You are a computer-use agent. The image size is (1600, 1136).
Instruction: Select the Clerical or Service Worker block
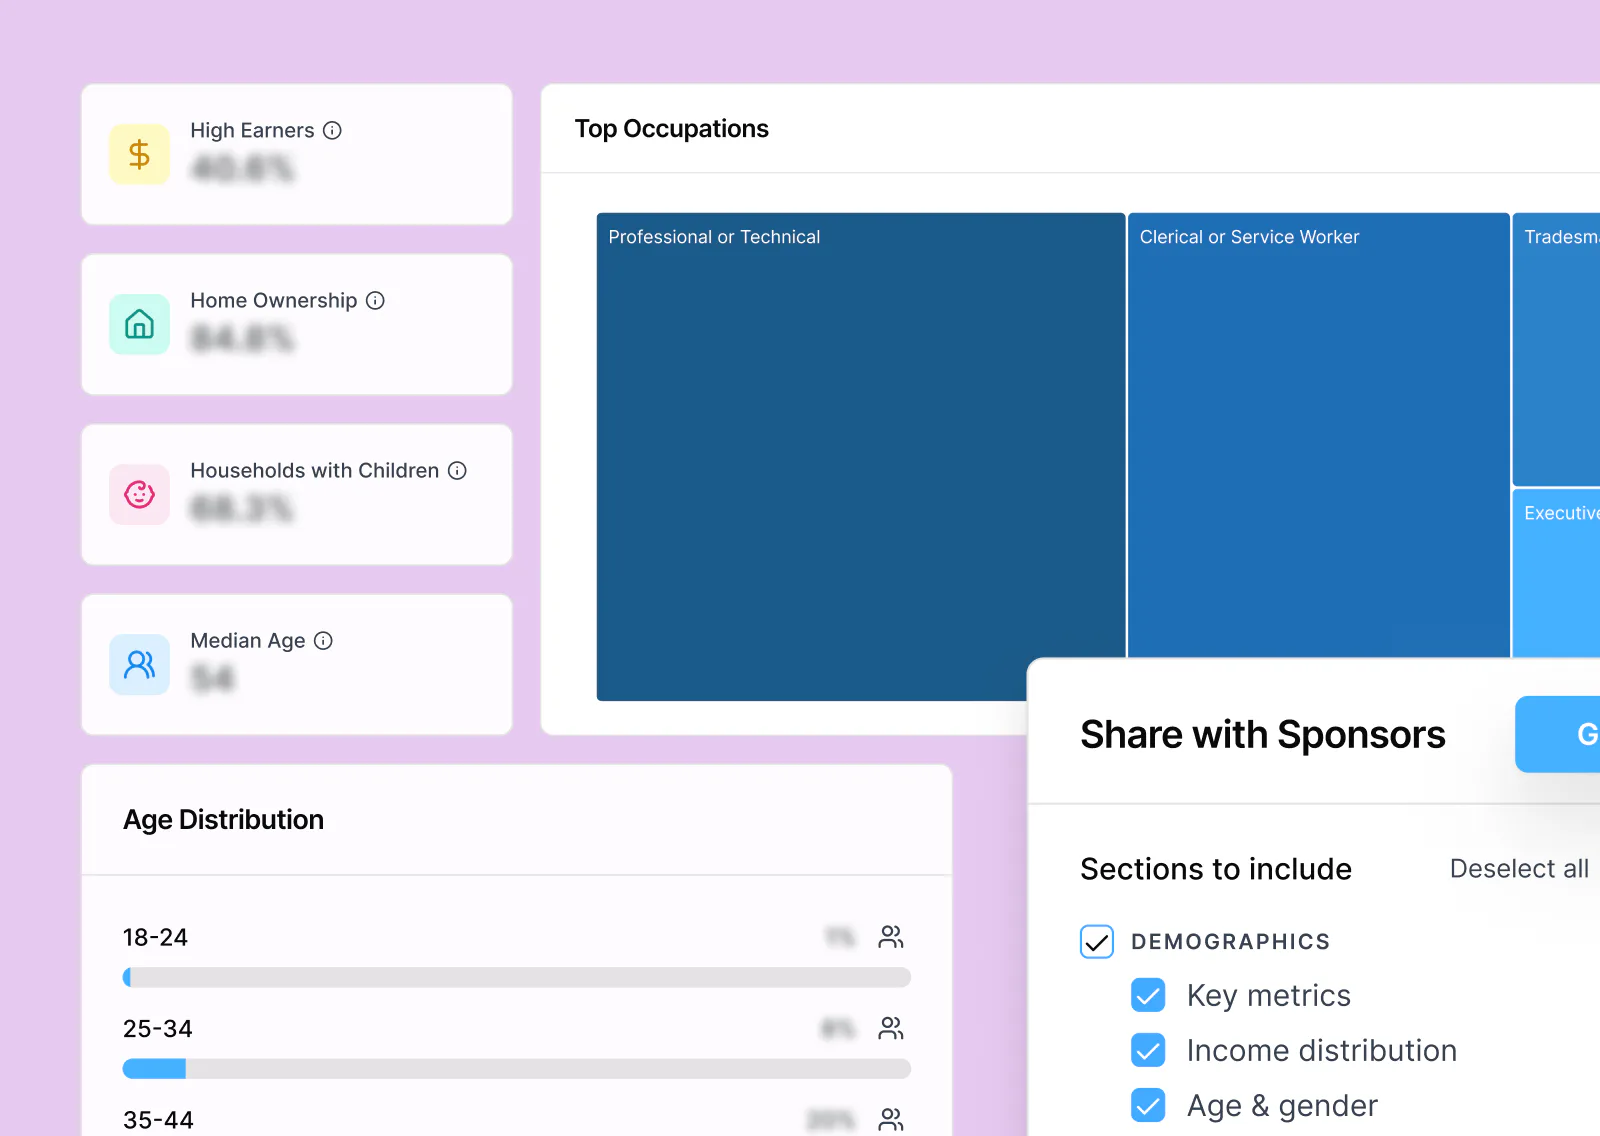1319,436
